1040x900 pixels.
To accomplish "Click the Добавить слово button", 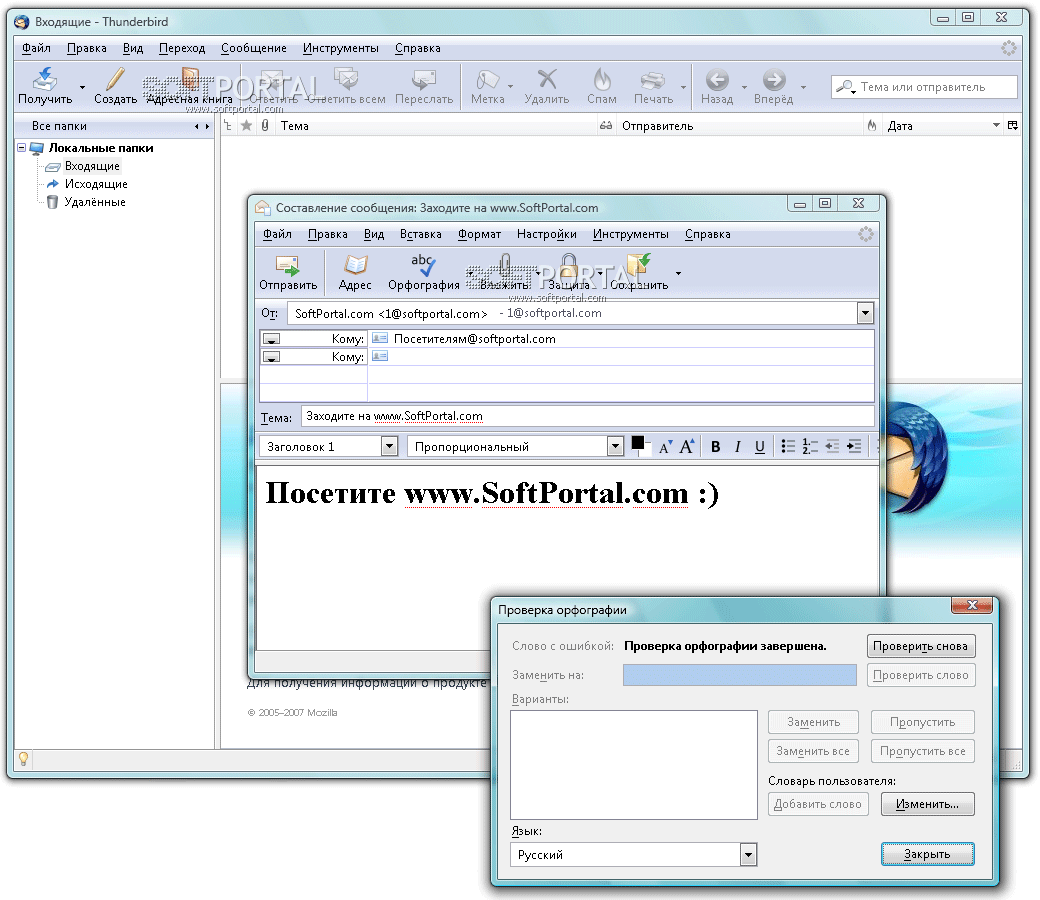I will 818,804.
